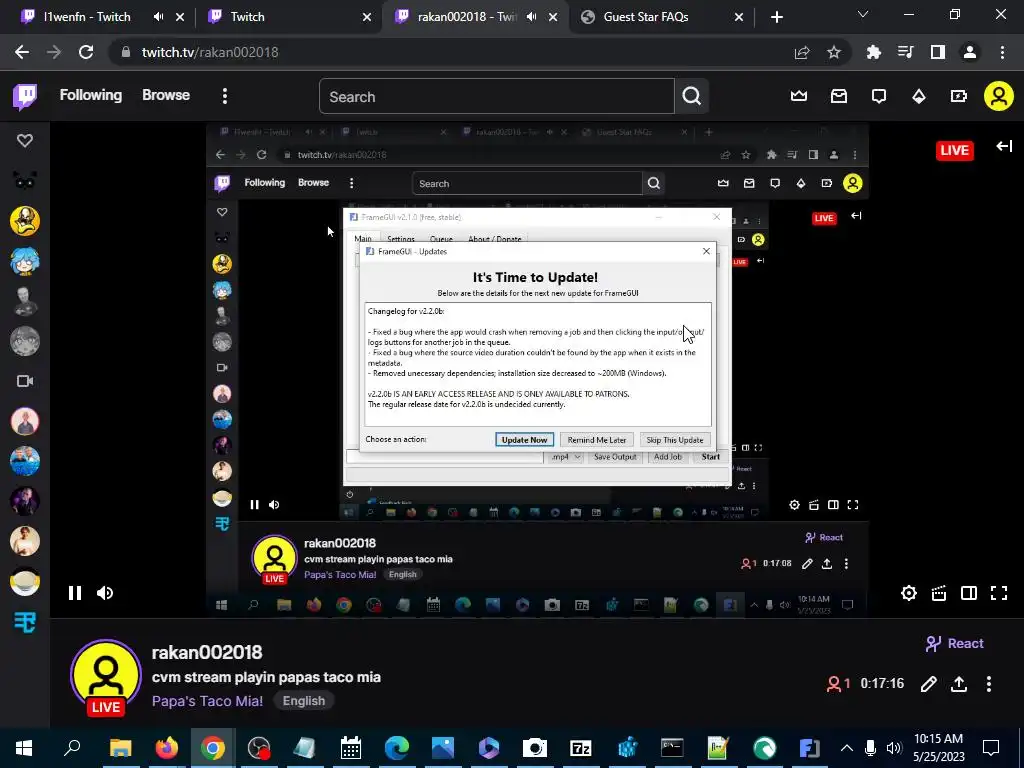
Task: Share the stream with the upload icon
Action: pos(959,684)
